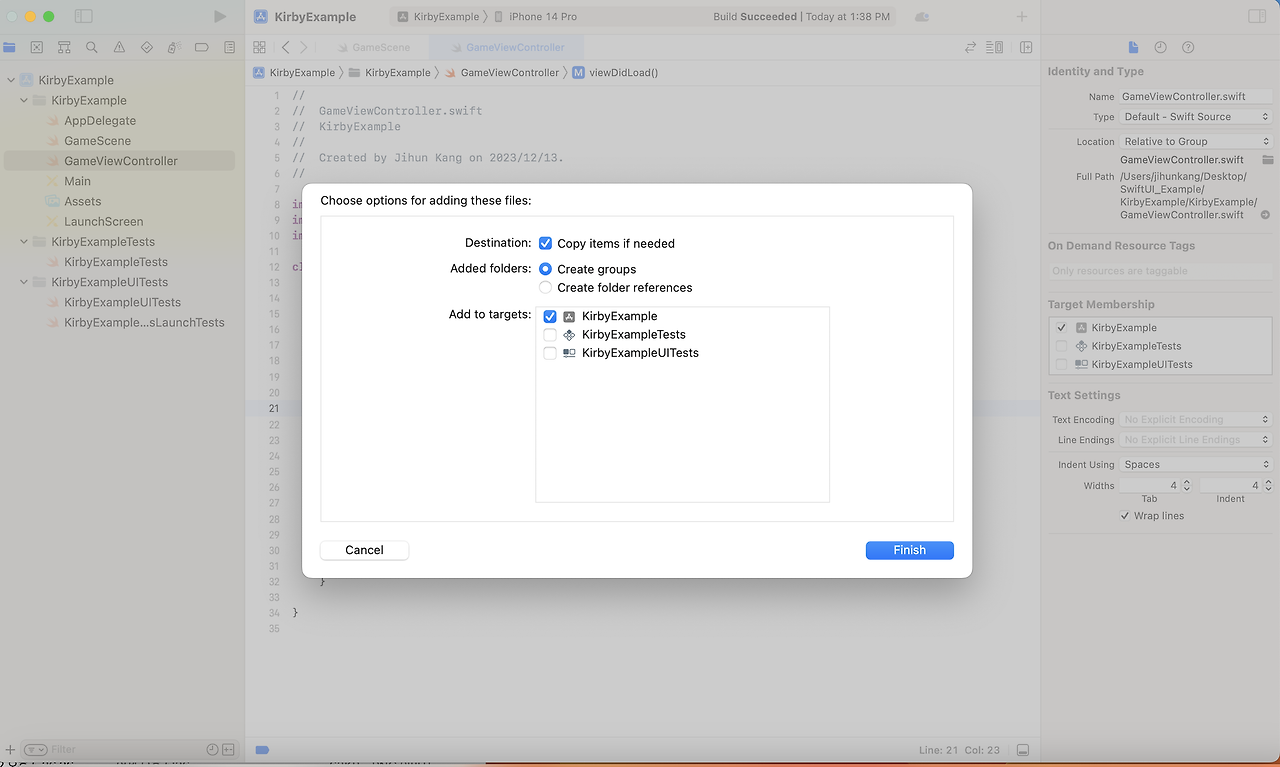
Task: Reveal full path in Finder arrow
Action: coord(1265,215)
